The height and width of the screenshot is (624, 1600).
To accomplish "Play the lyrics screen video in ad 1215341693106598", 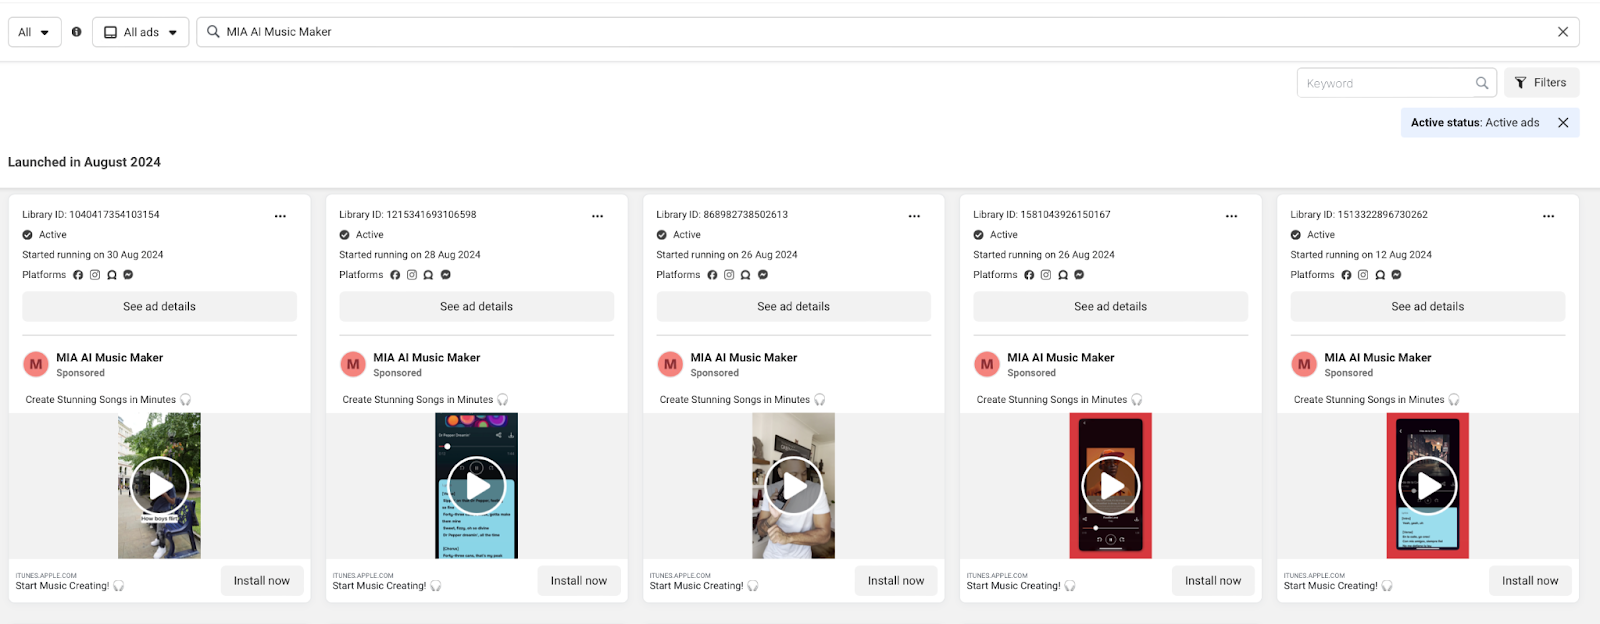I will [477, 486].
